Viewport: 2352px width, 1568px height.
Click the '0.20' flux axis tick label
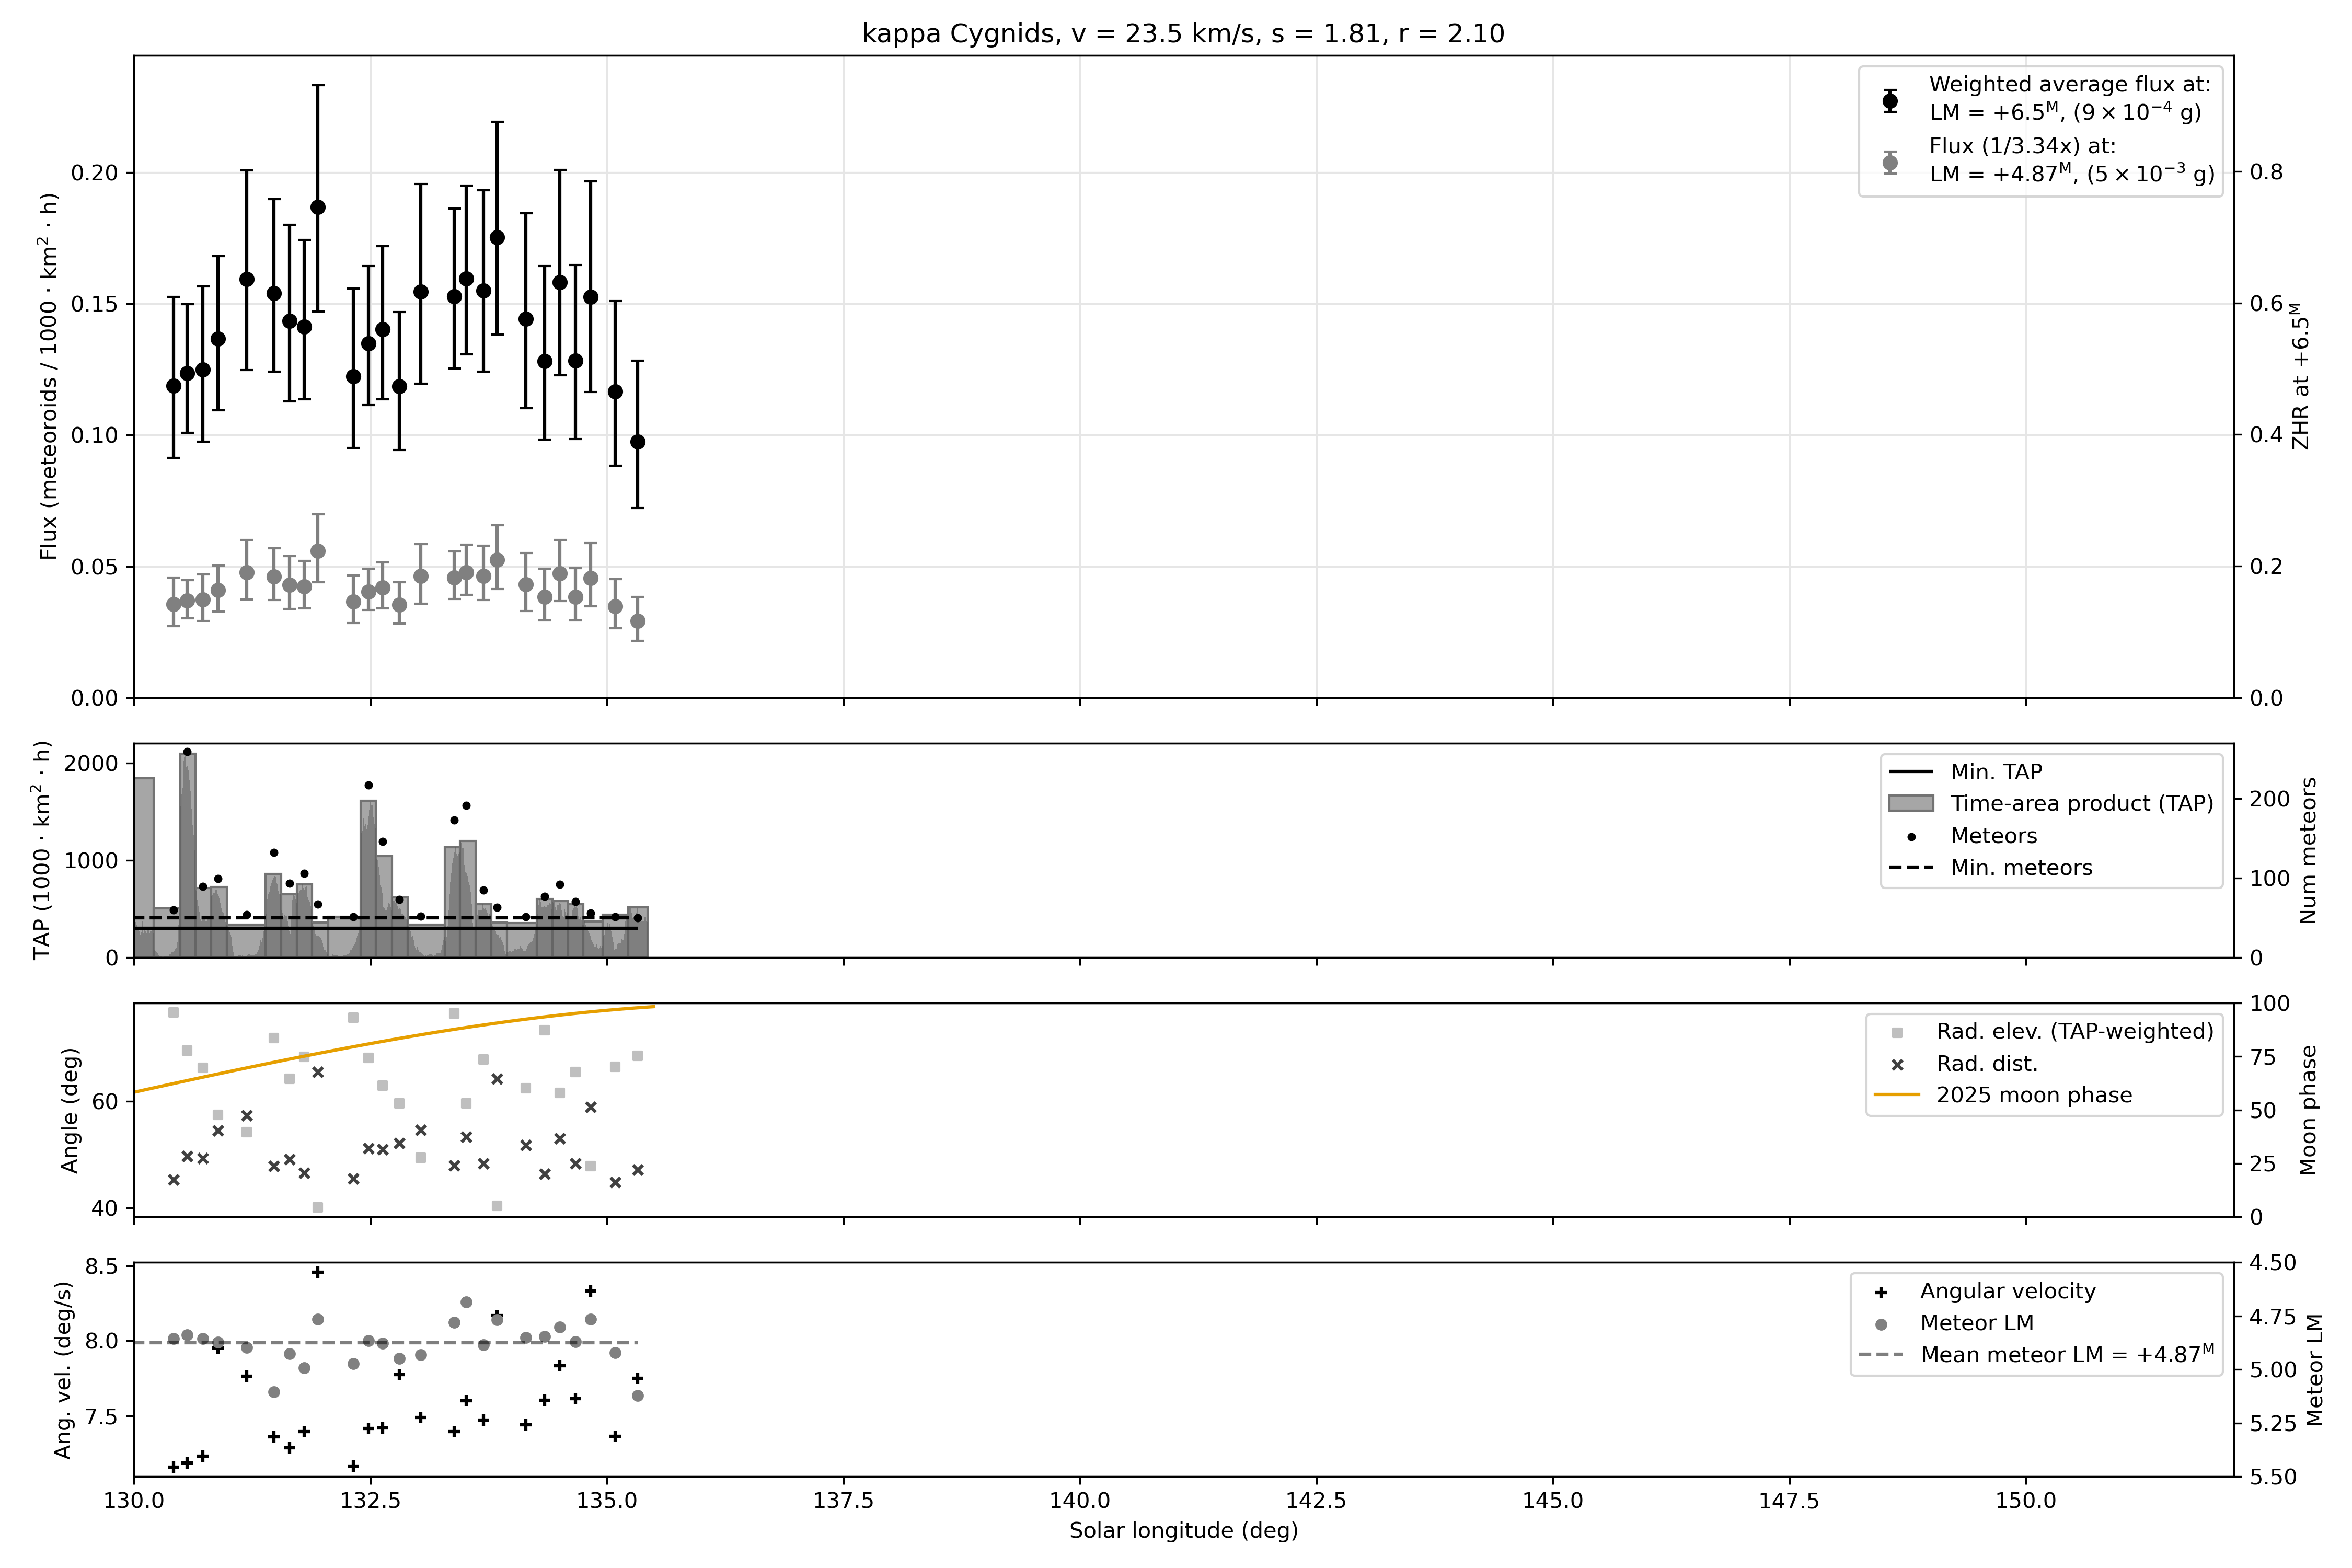pyautogui.click(x=94, y=173)
